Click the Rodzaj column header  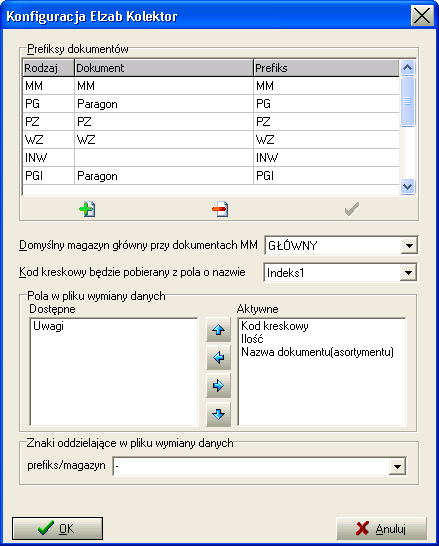click(48, 68)
